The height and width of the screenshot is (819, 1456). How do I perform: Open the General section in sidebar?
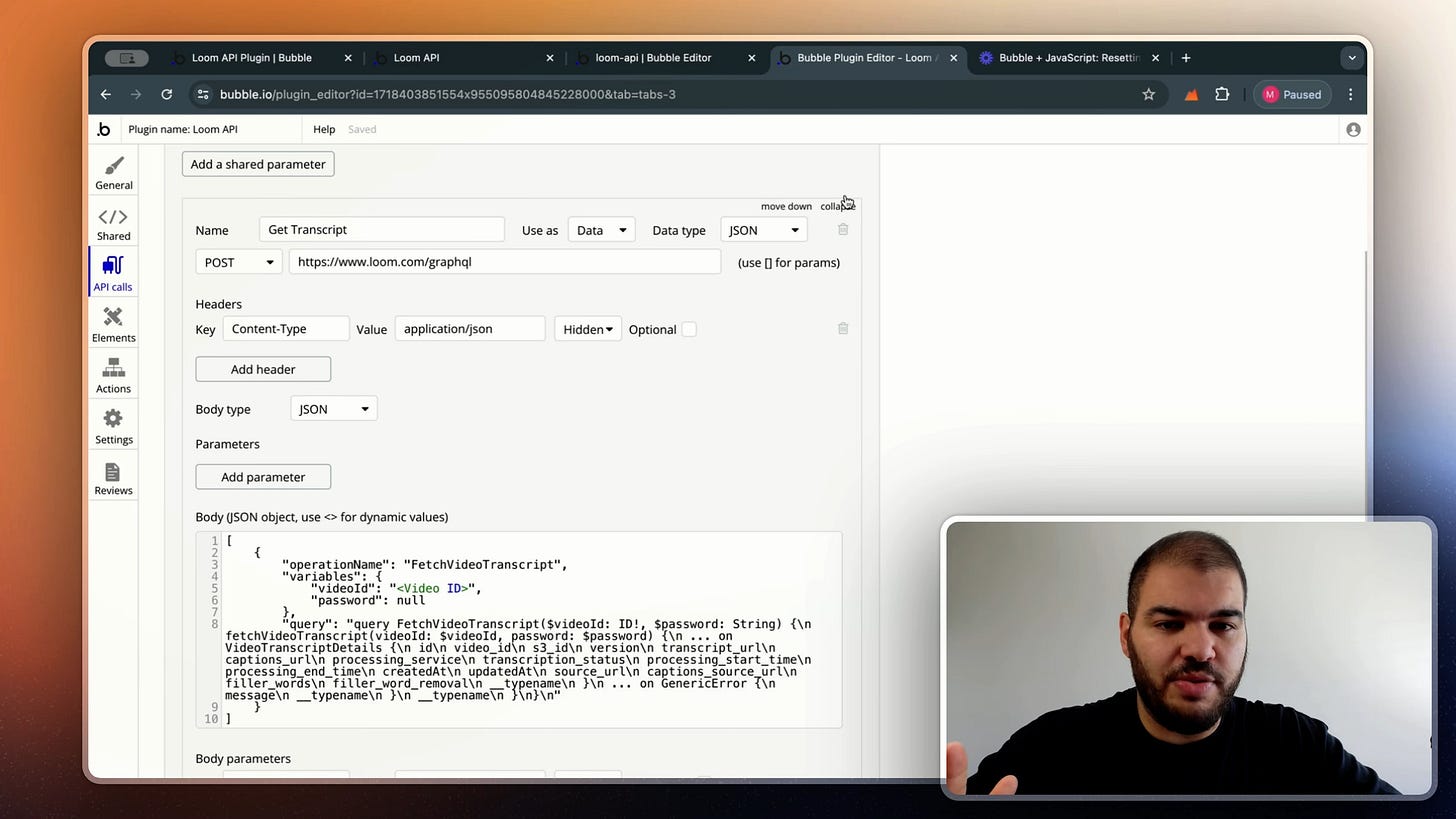(x=113, y=172)
